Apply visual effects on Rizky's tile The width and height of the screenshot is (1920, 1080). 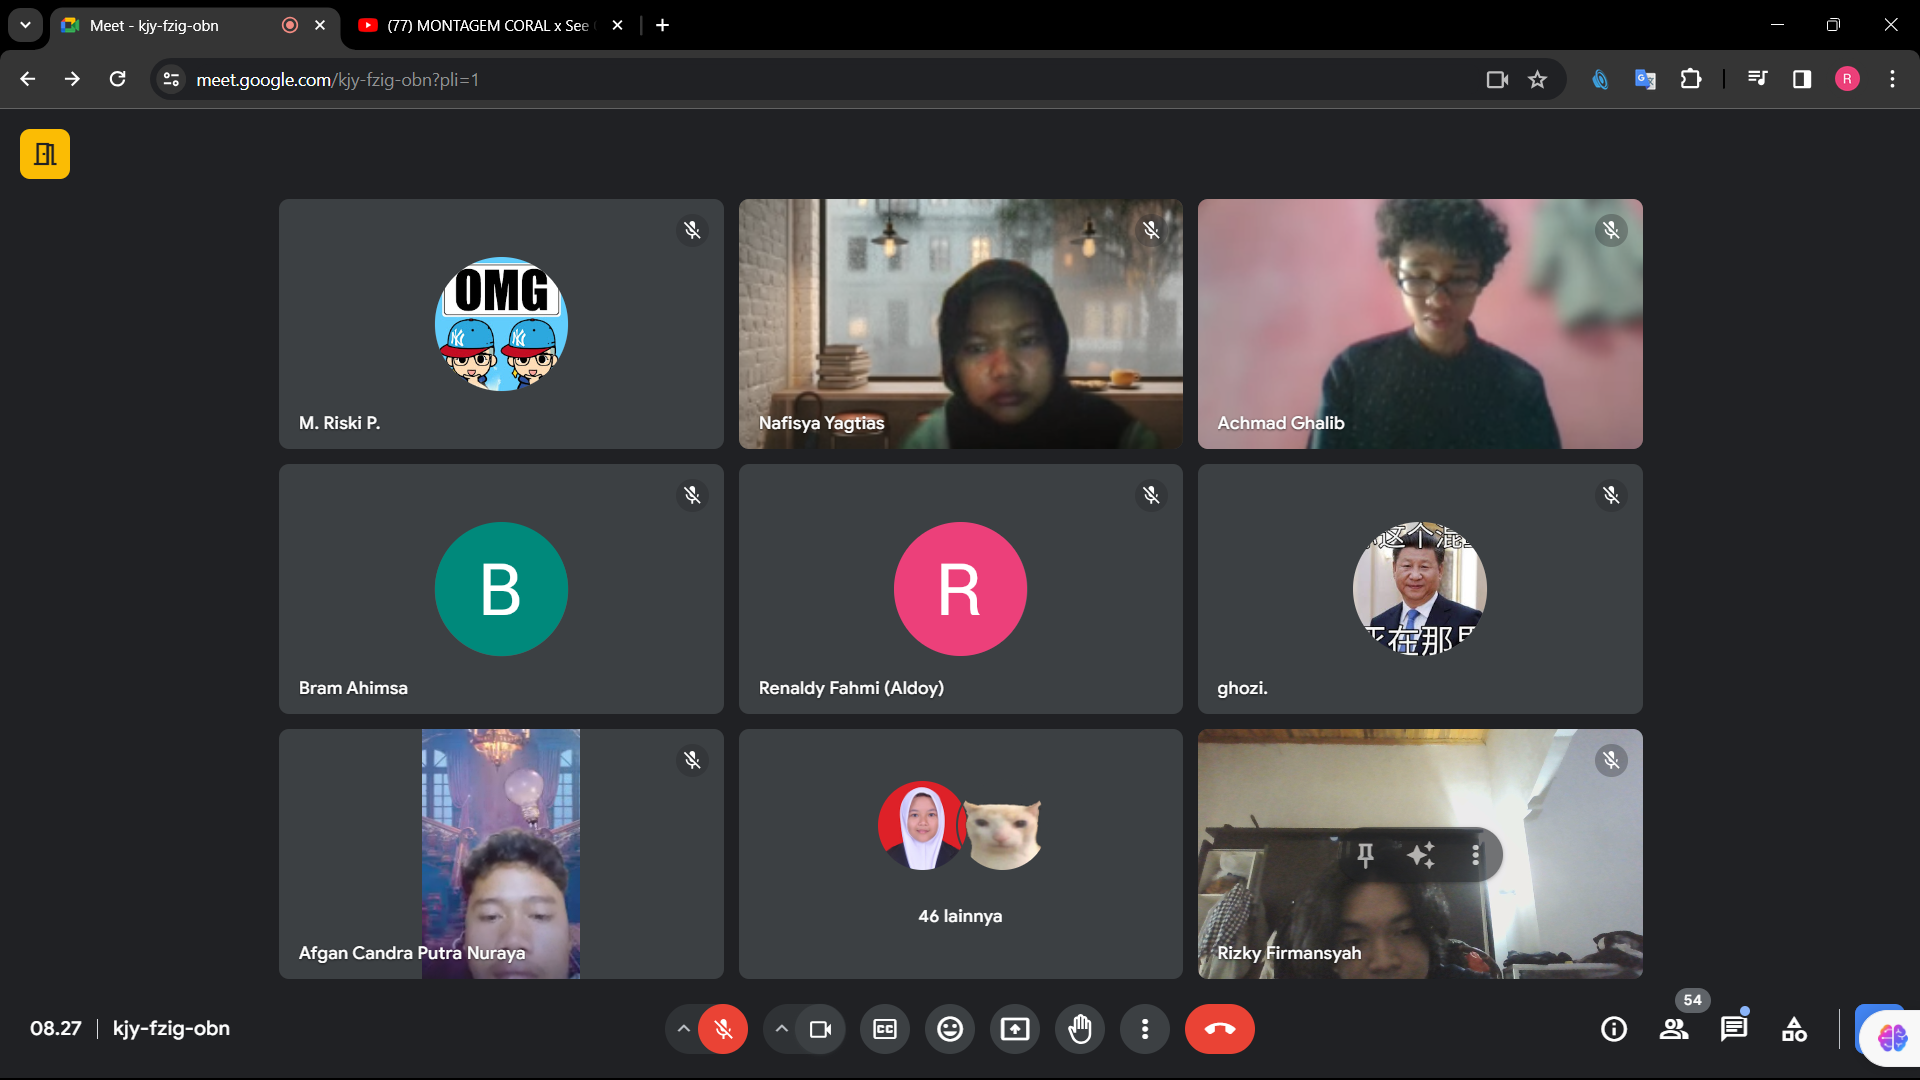coord(1421,855)
